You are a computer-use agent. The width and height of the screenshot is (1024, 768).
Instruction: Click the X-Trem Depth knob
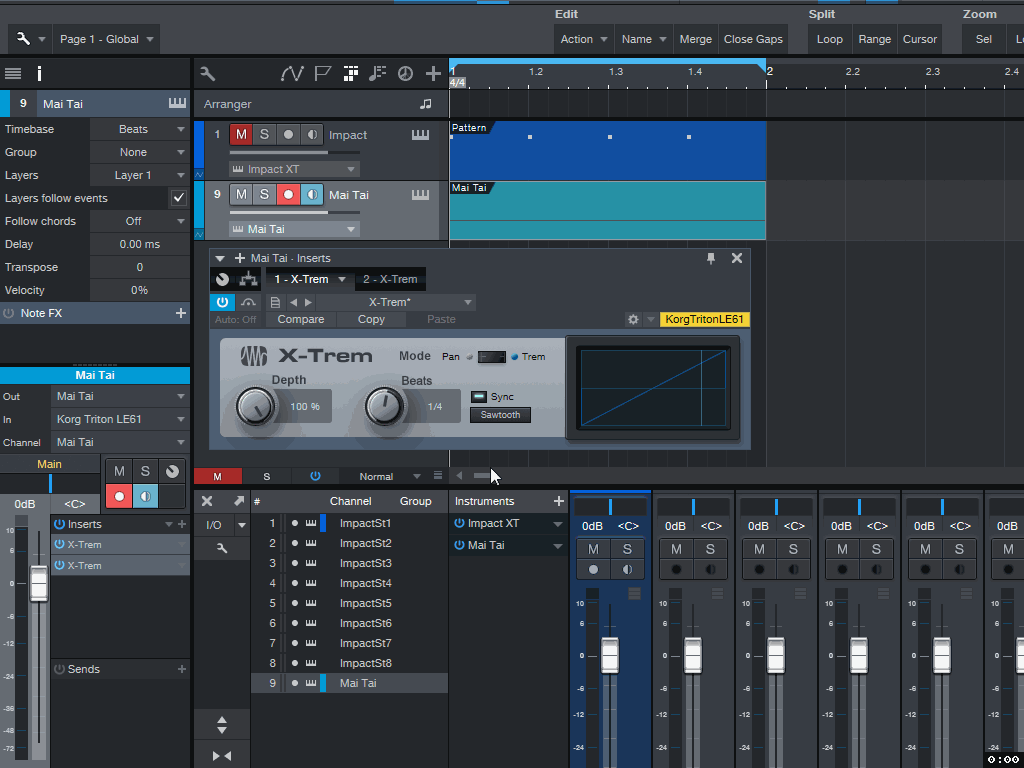click(x=256, y=406)
